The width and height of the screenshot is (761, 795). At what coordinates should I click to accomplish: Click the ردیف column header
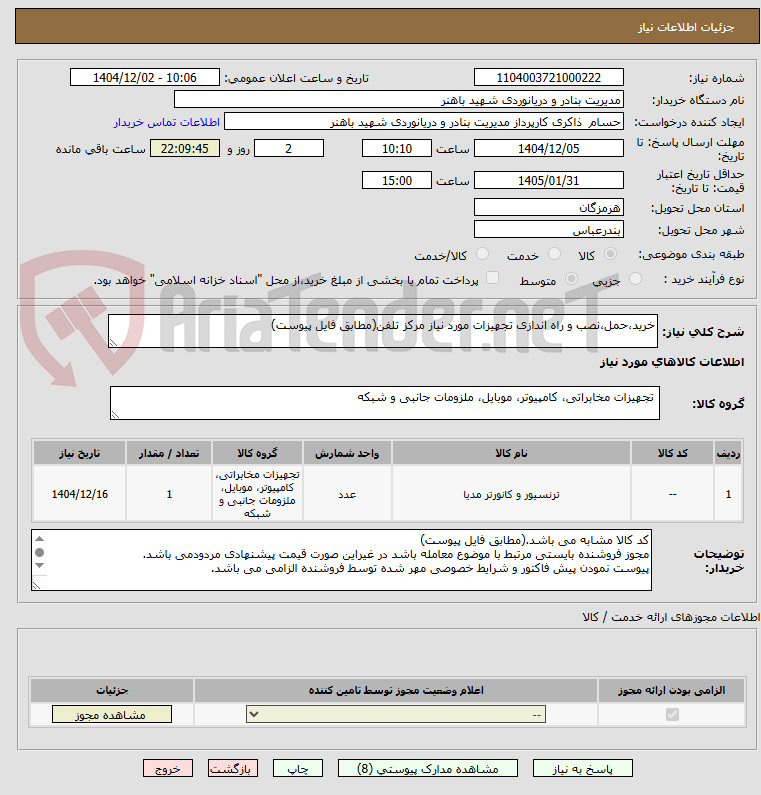tap(729, 453)
